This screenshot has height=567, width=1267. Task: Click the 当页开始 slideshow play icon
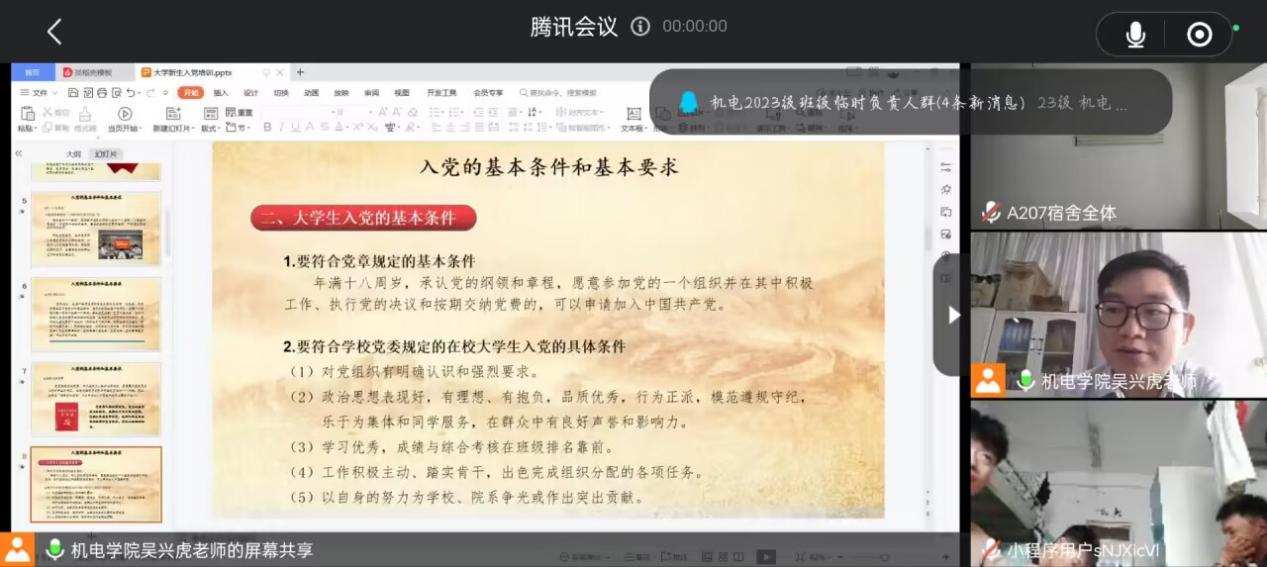124,114
